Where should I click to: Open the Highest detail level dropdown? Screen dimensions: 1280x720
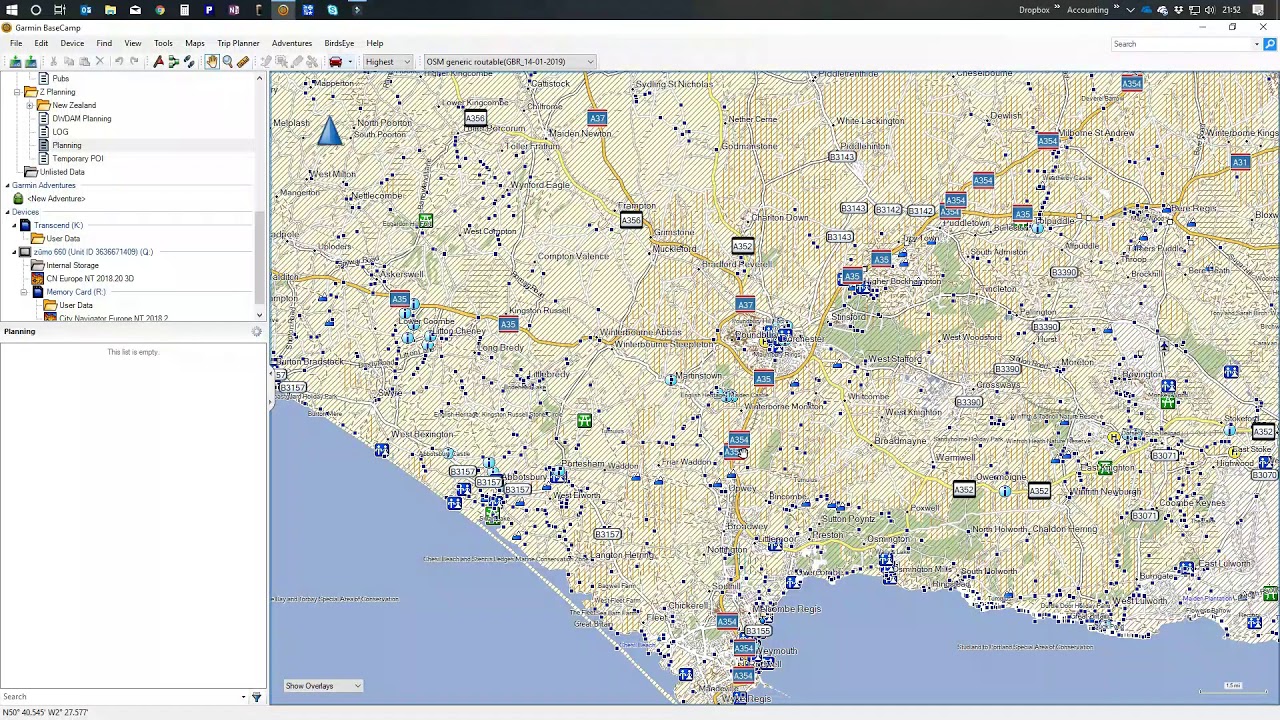(x=388, y=62)
